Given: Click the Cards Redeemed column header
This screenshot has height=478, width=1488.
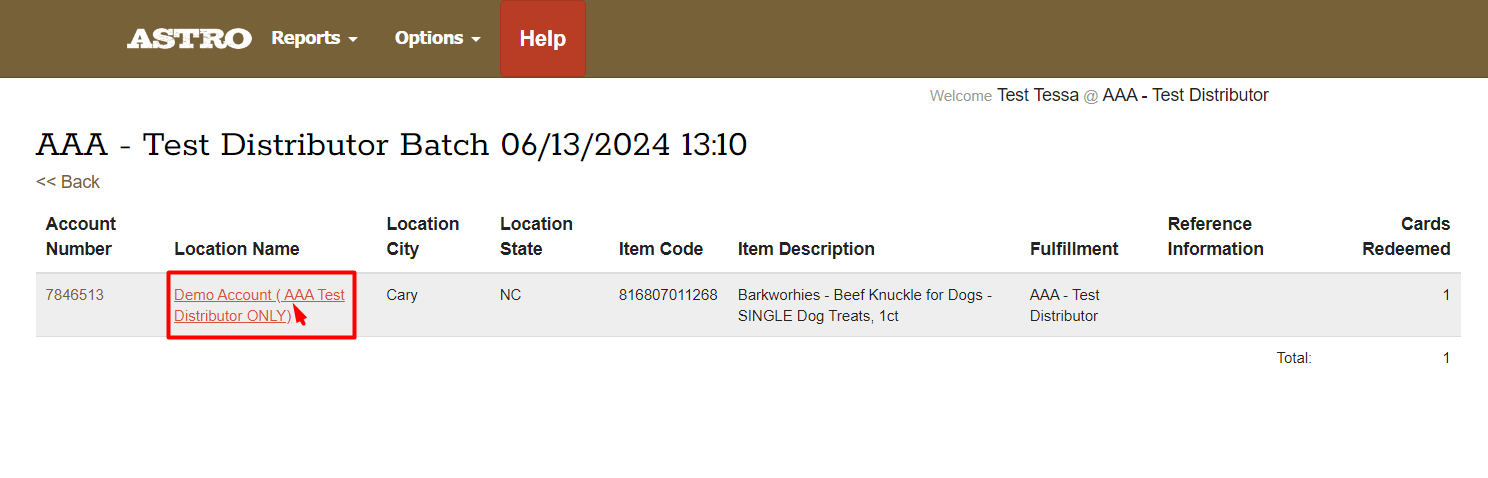Looking at the screenshot, I should [1406, 236].
